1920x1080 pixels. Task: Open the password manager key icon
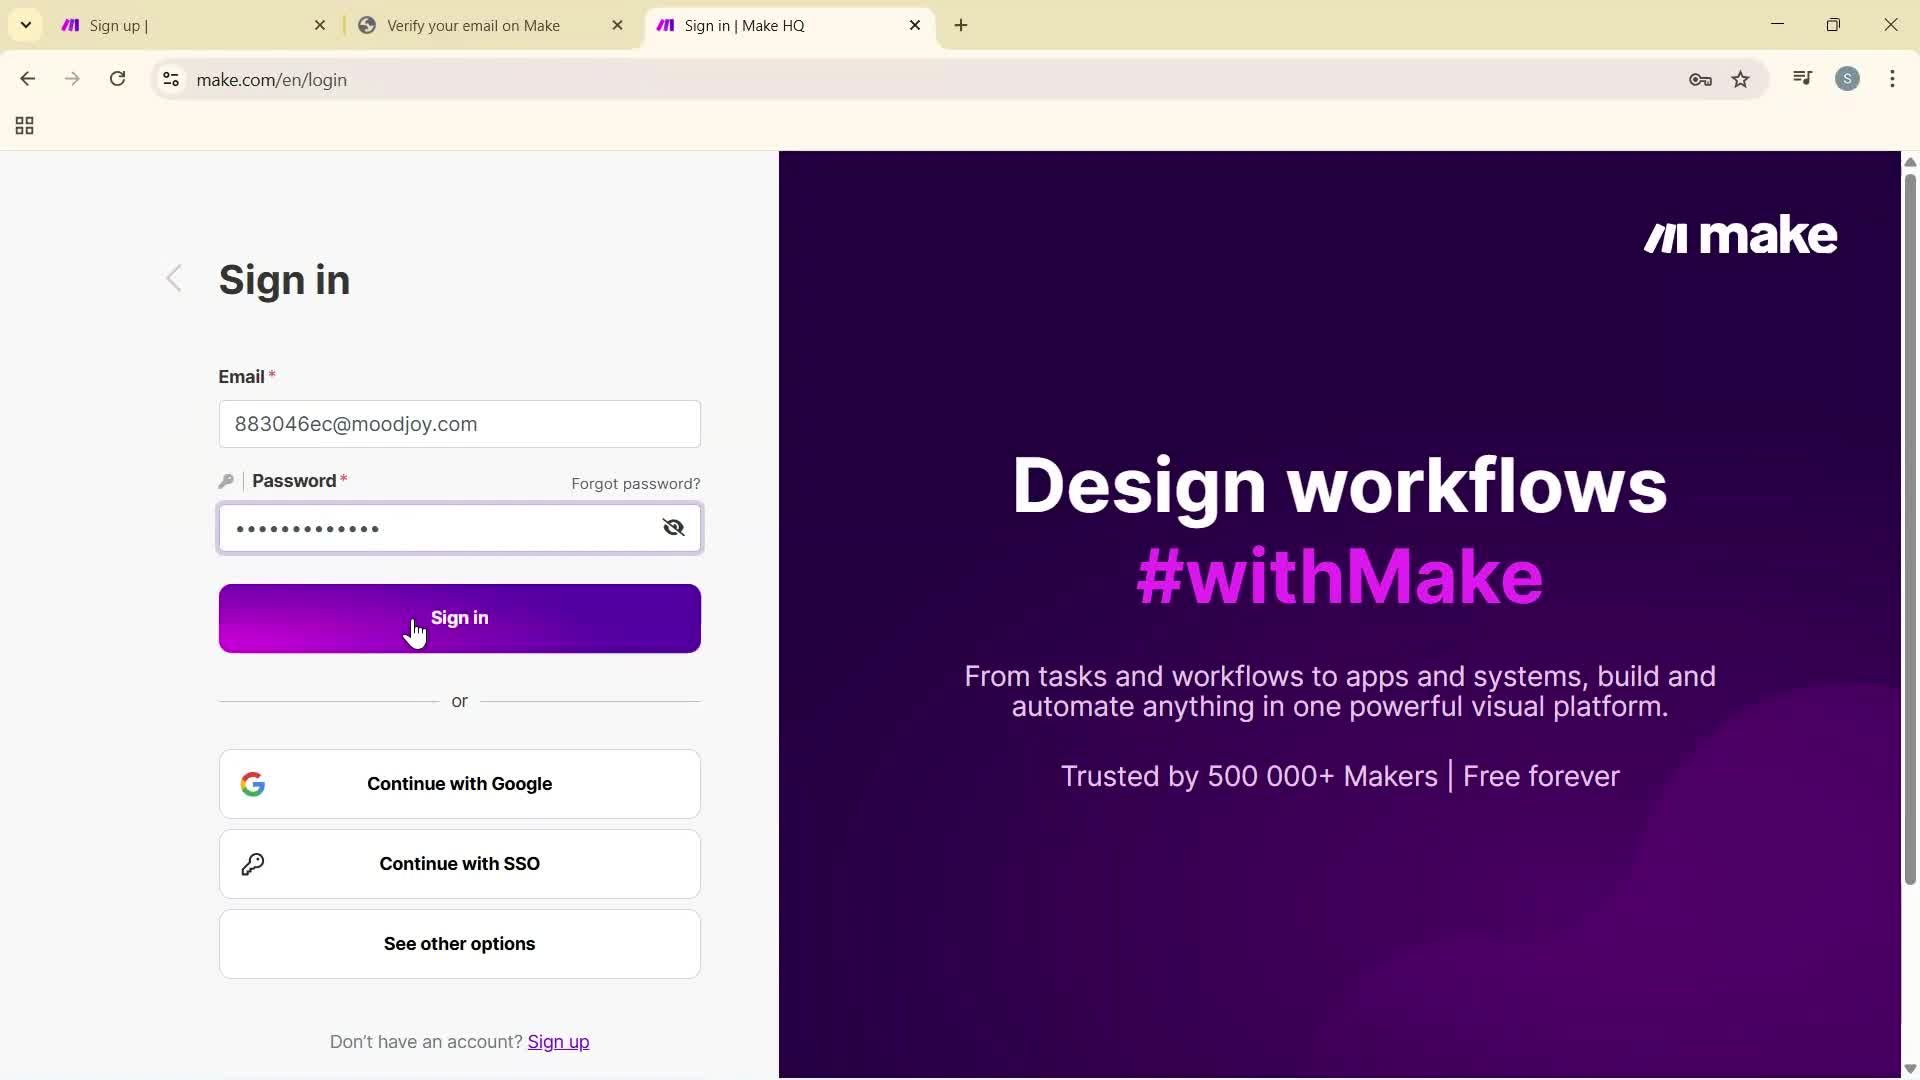click(x=1700, y=79)
